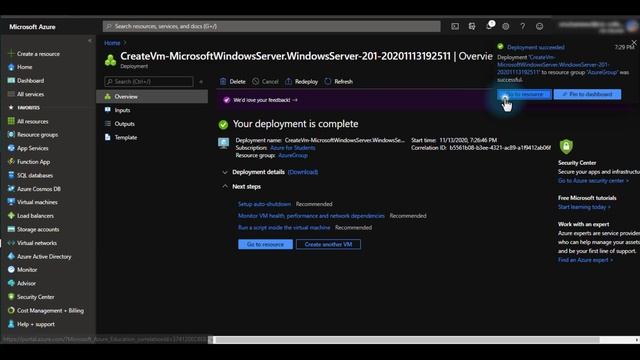Select Overview in deployment menu
Viewport: 640px width, 360px height.
tap(152, 96)
